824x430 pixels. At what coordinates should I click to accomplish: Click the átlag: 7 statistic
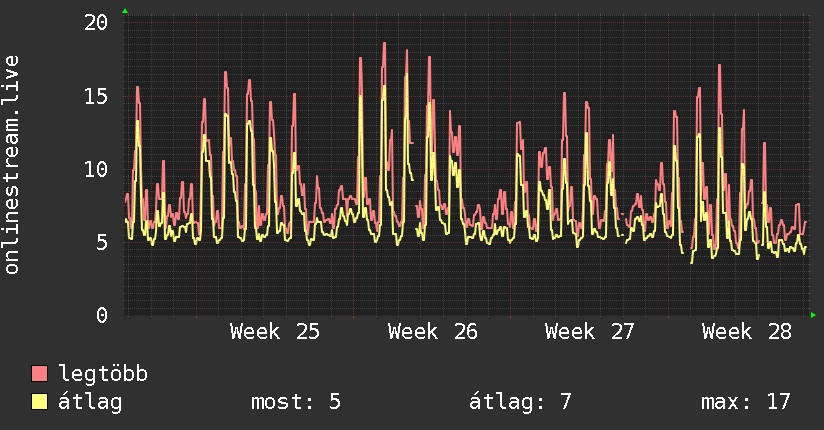520,402
